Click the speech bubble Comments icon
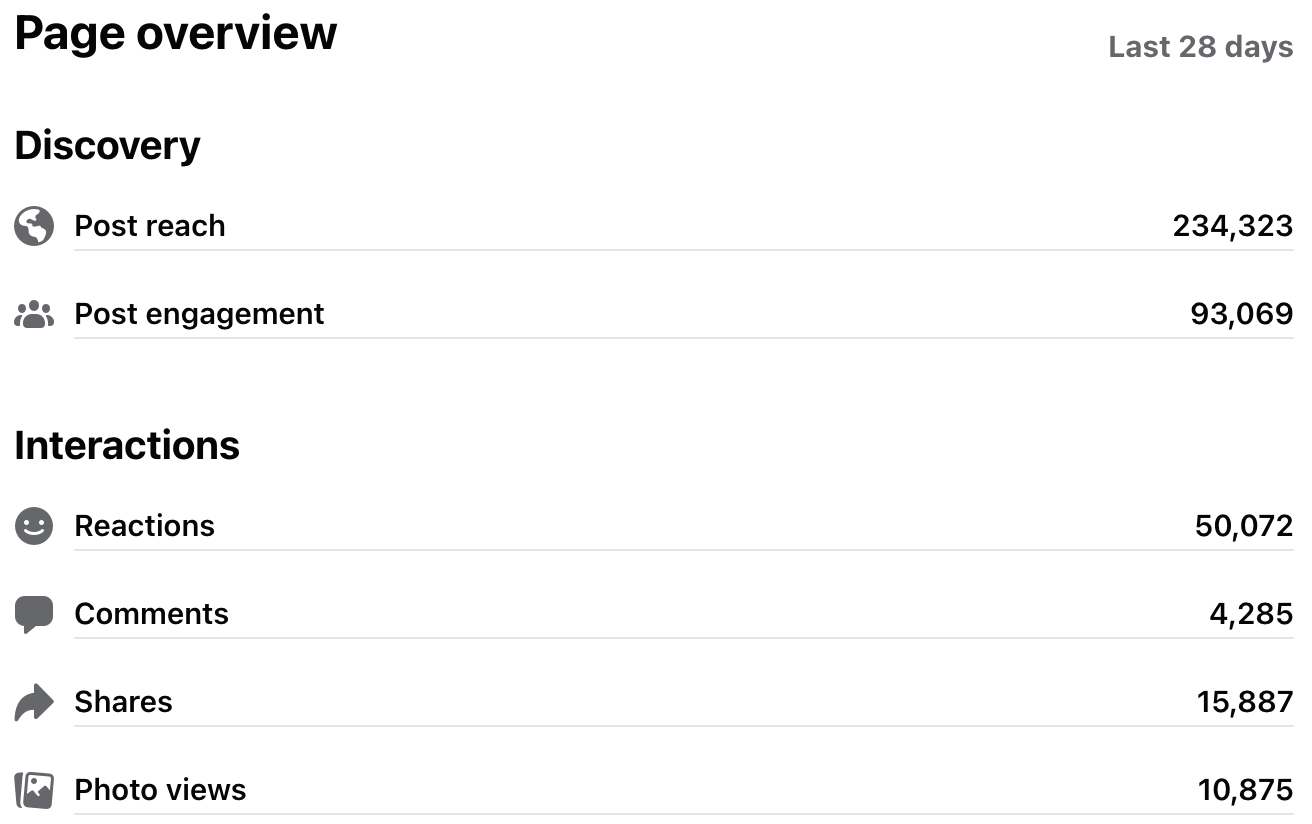 pos(34,614)
